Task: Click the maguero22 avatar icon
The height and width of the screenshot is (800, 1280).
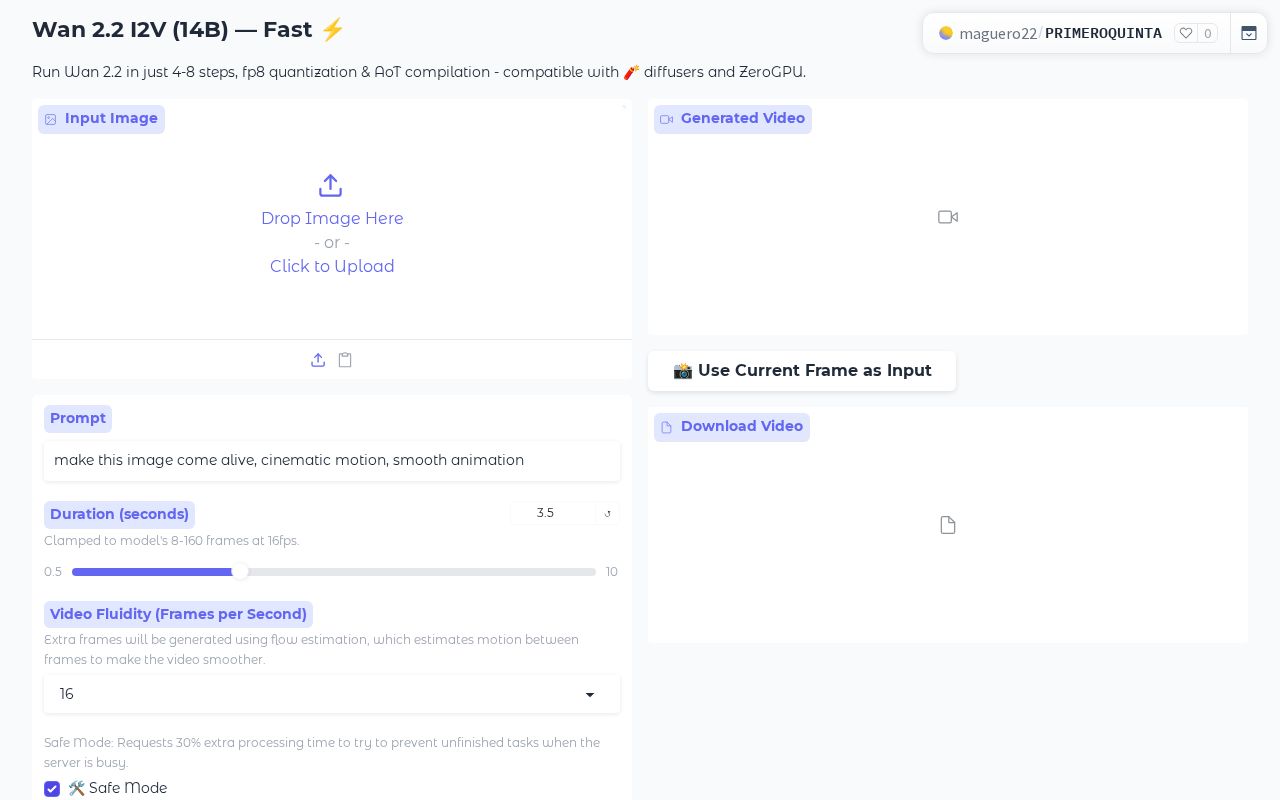Action: tap(946, 33)
